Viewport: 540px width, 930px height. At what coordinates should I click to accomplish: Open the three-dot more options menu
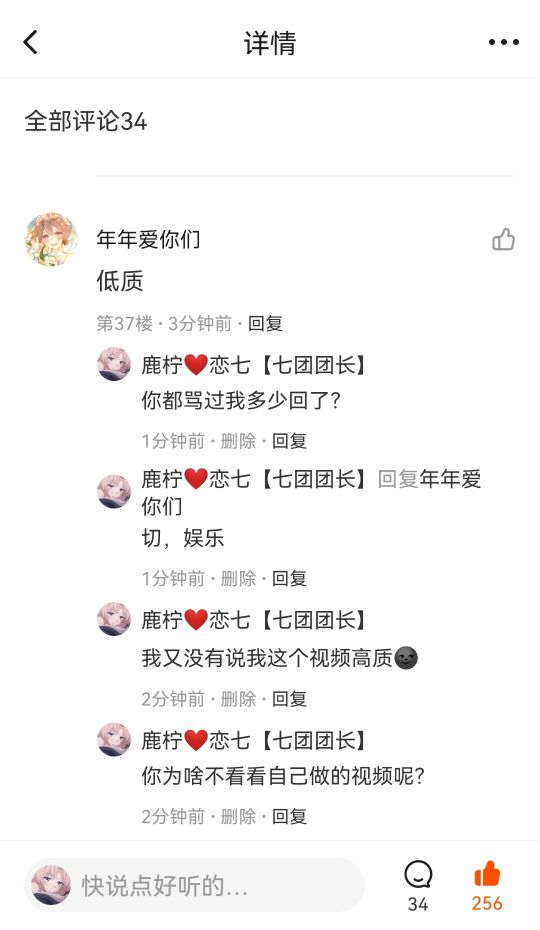click(x=504, y=42)
